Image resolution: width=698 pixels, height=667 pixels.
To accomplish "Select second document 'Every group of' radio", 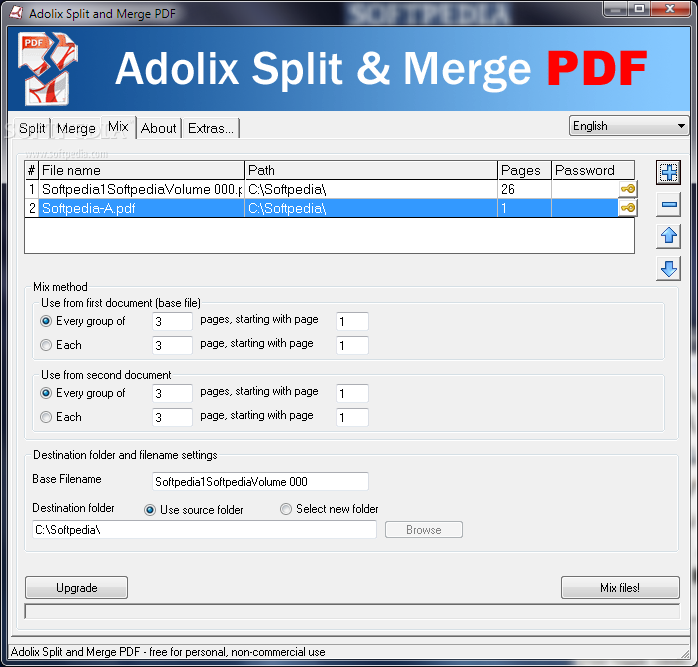I will (x=46, y=393).
